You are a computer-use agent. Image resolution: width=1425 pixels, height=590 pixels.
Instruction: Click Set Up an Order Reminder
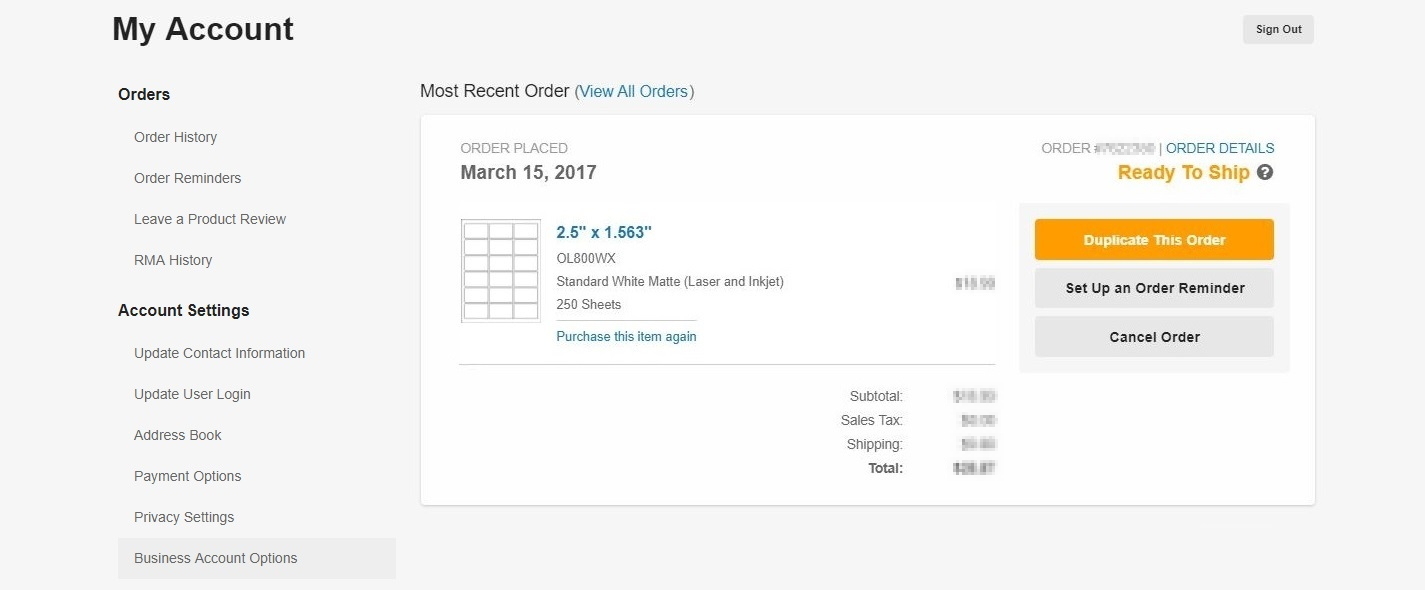[1154, 288]
